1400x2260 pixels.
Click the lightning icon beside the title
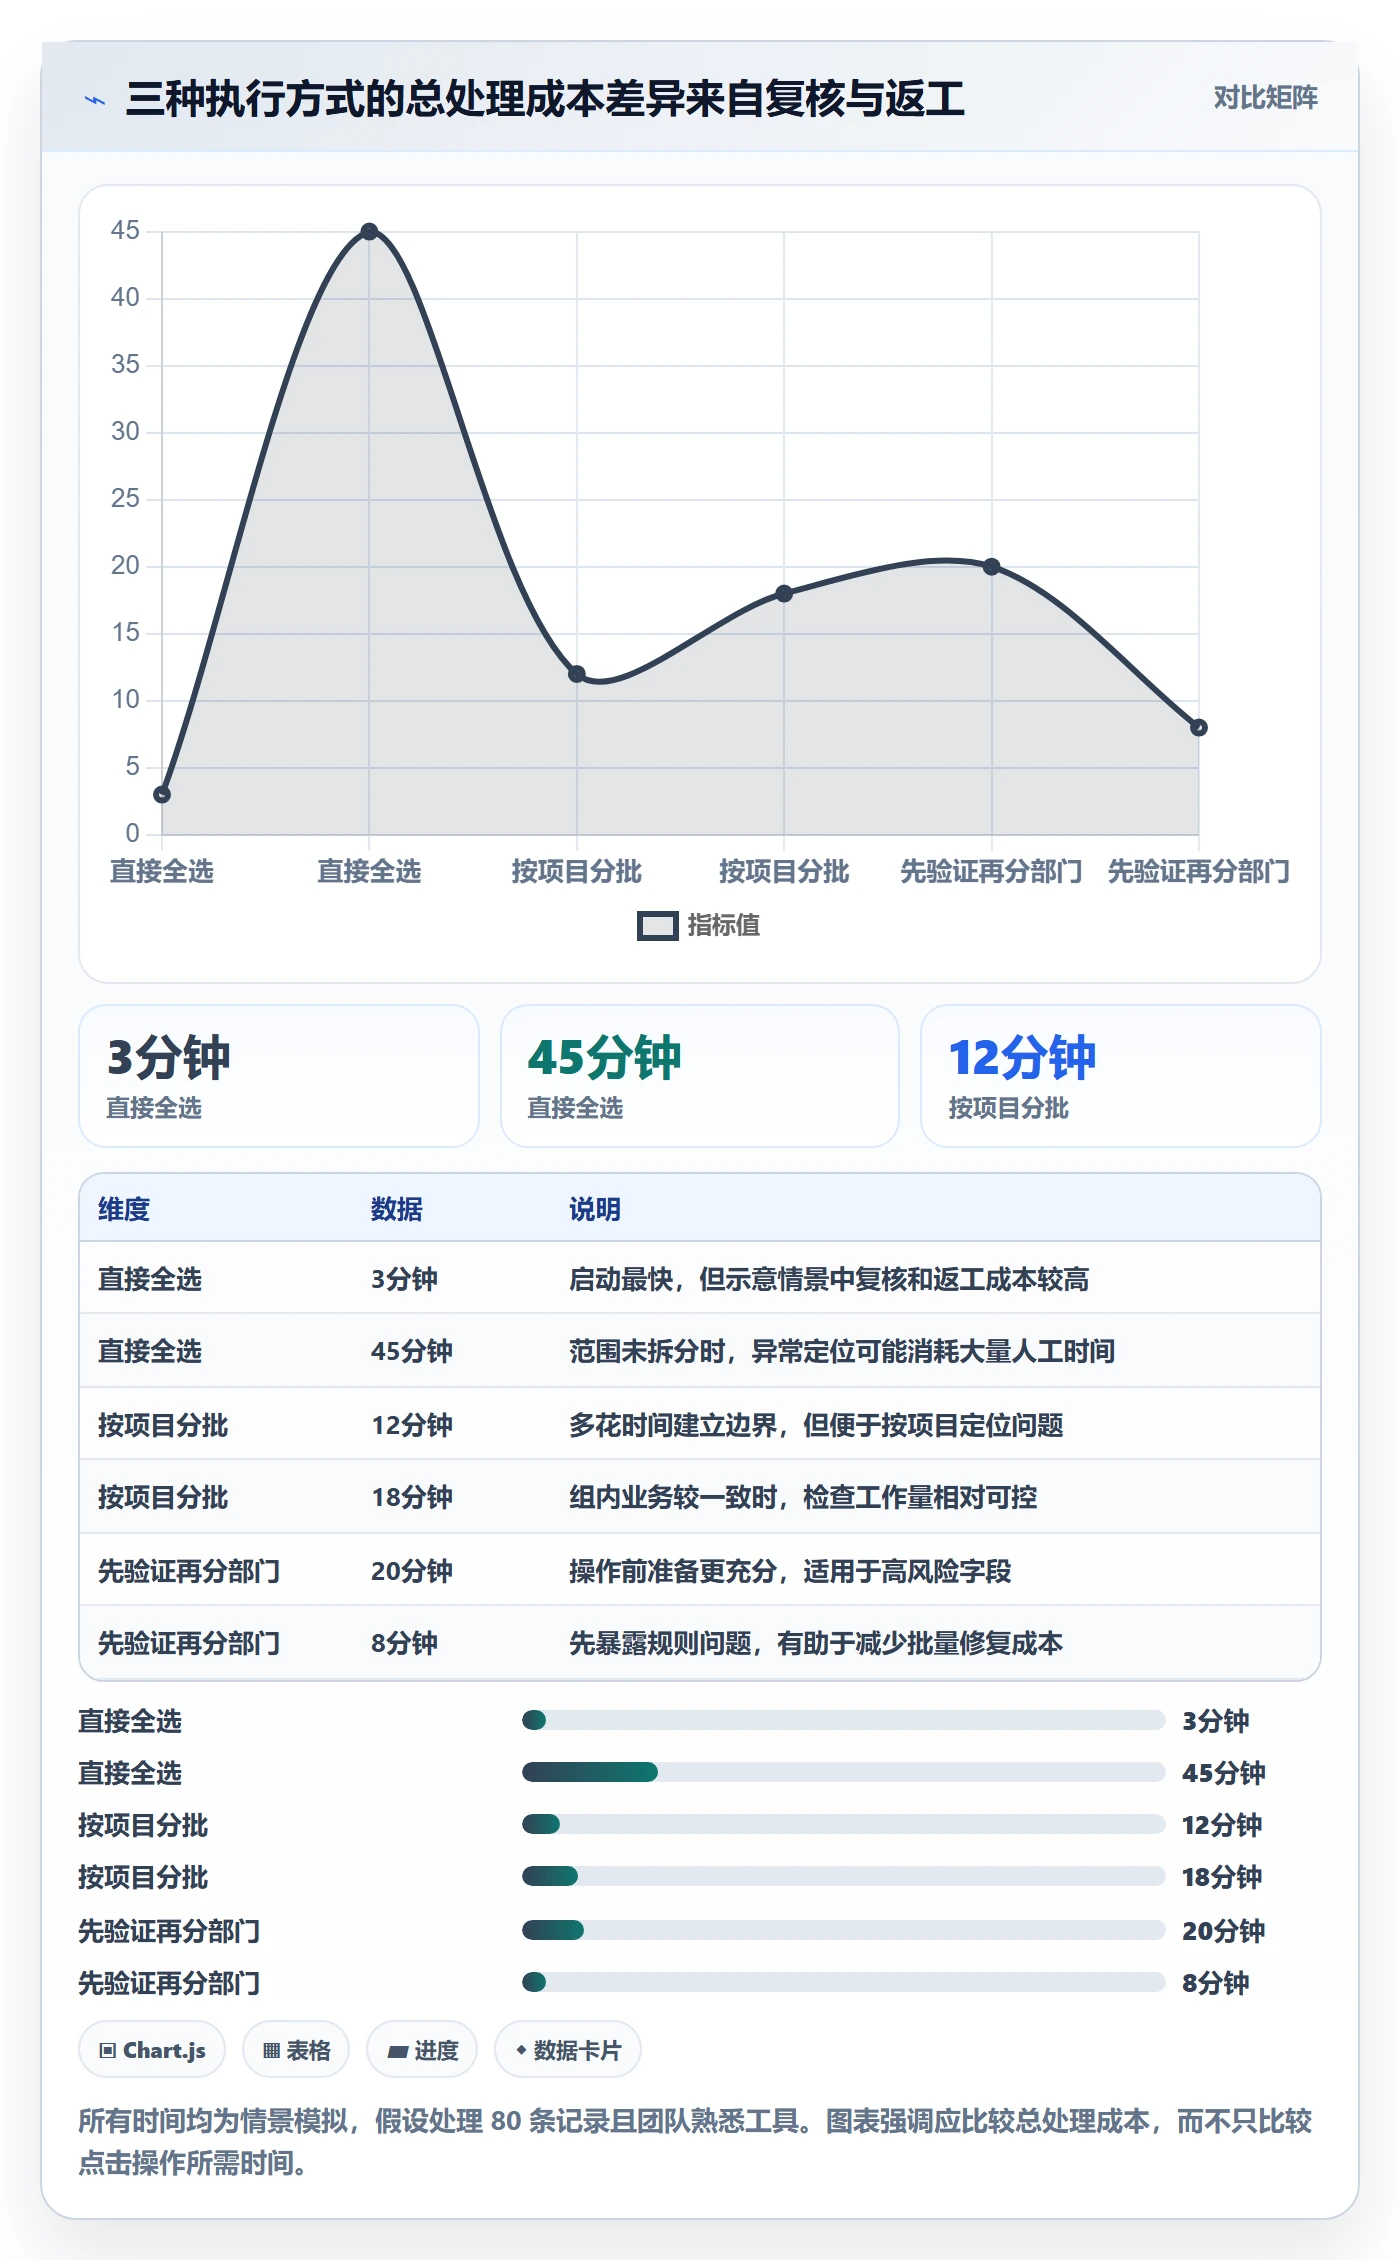[95, 99]
